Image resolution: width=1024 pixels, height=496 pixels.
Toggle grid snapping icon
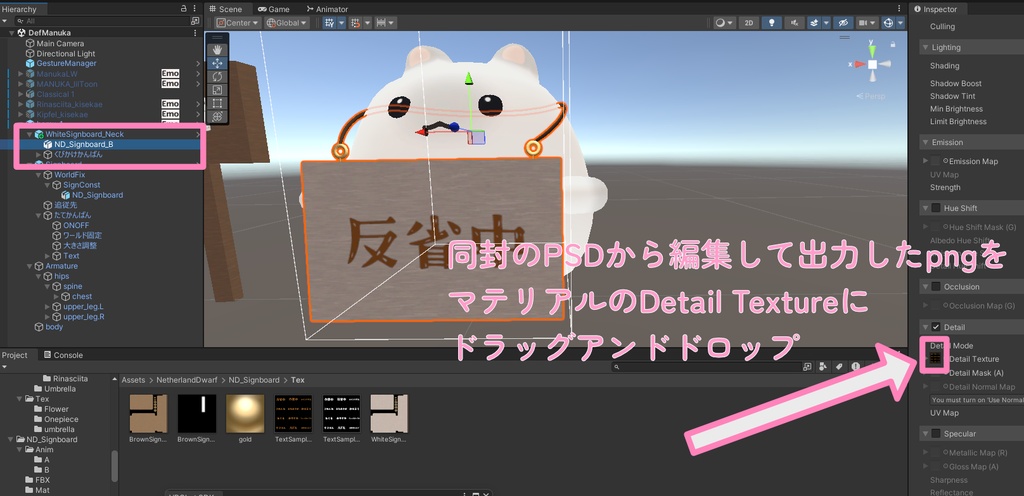pyautogui.click(x=355, y=23)
